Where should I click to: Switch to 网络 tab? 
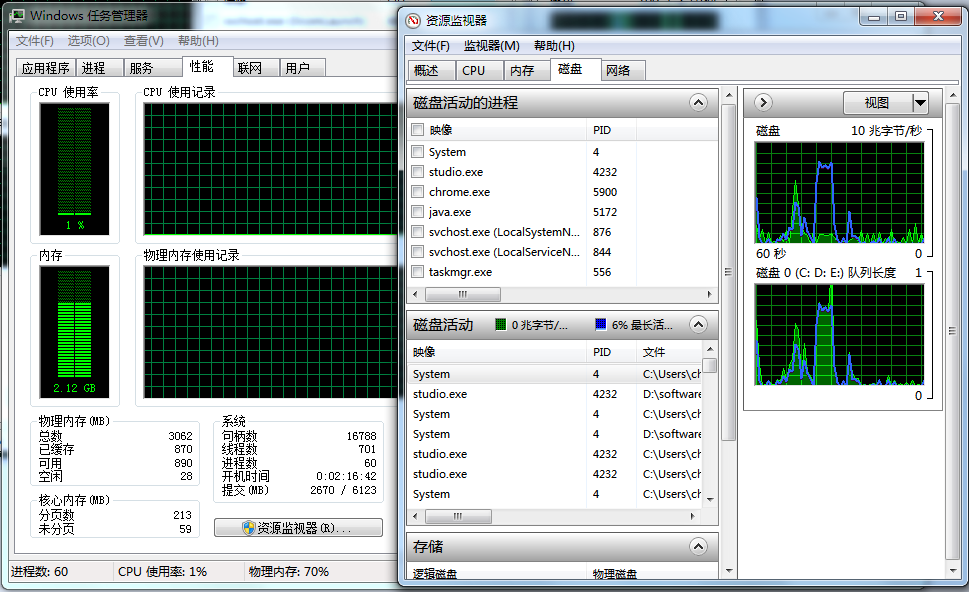(x=623, y=70)
